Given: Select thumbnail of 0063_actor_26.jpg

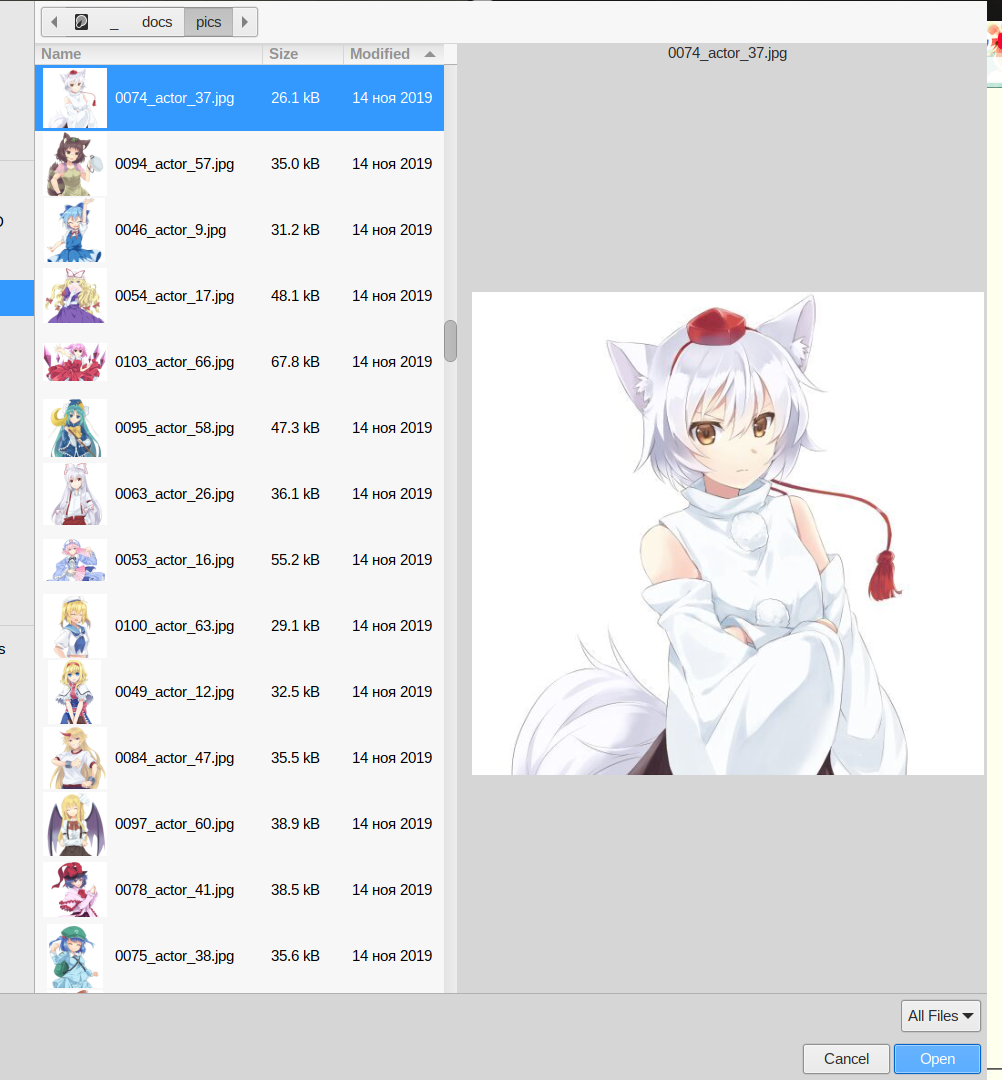Looking at the screenshot, I should tap(75, 495).
